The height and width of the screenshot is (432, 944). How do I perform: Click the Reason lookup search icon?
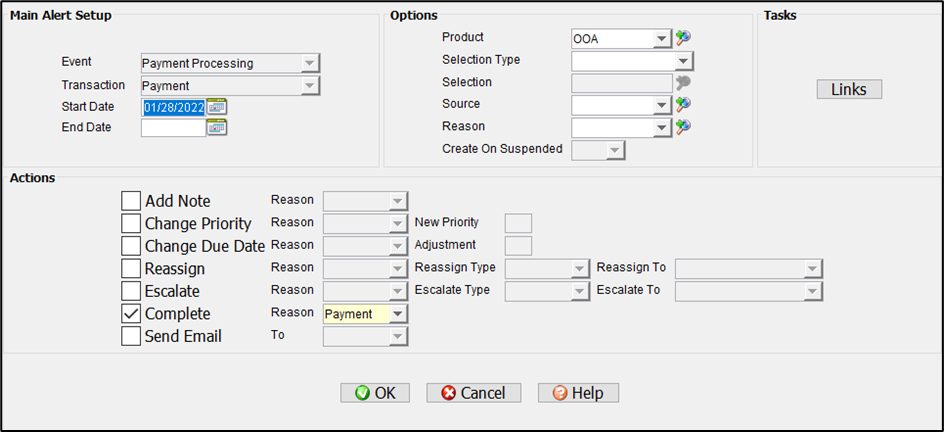[684, 127]
